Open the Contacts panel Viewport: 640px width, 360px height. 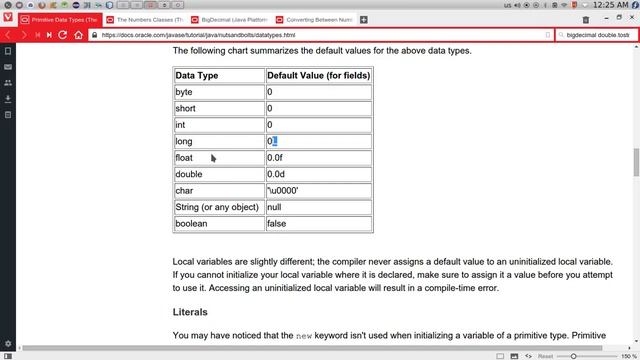click(8, 83)
